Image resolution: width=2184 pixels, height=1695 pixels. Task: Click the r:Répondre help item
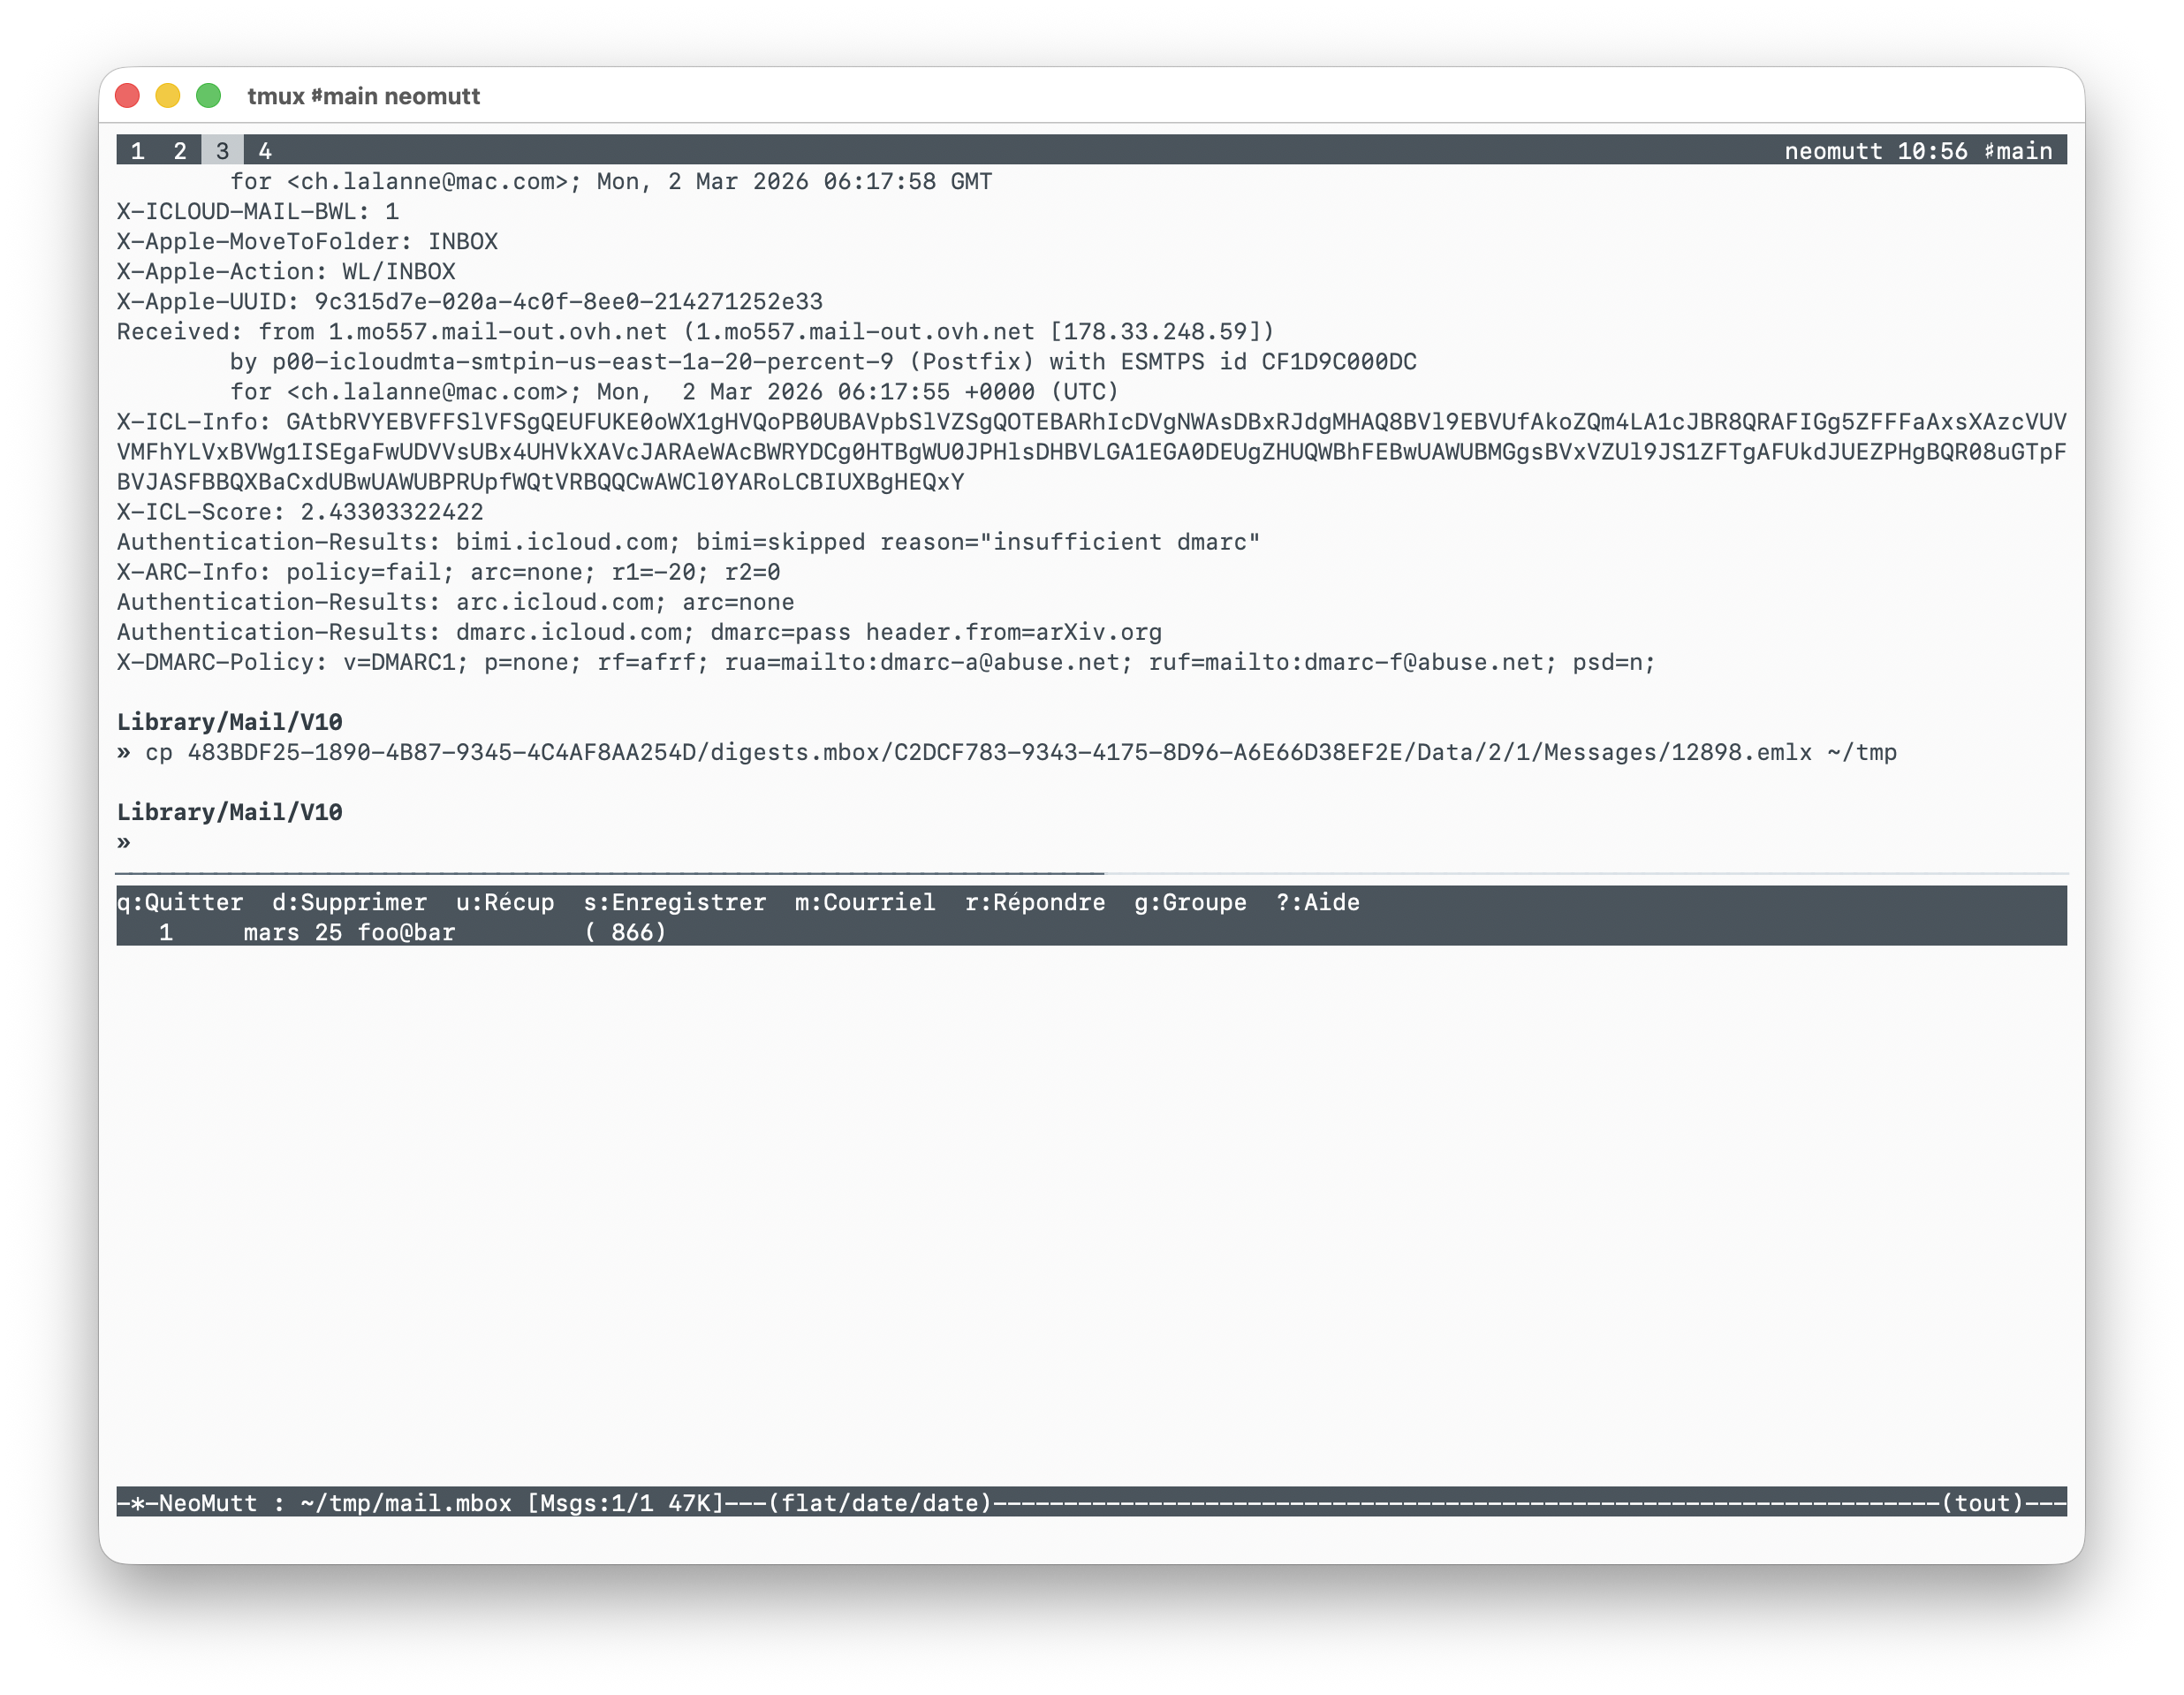(x=1035, y=902)
